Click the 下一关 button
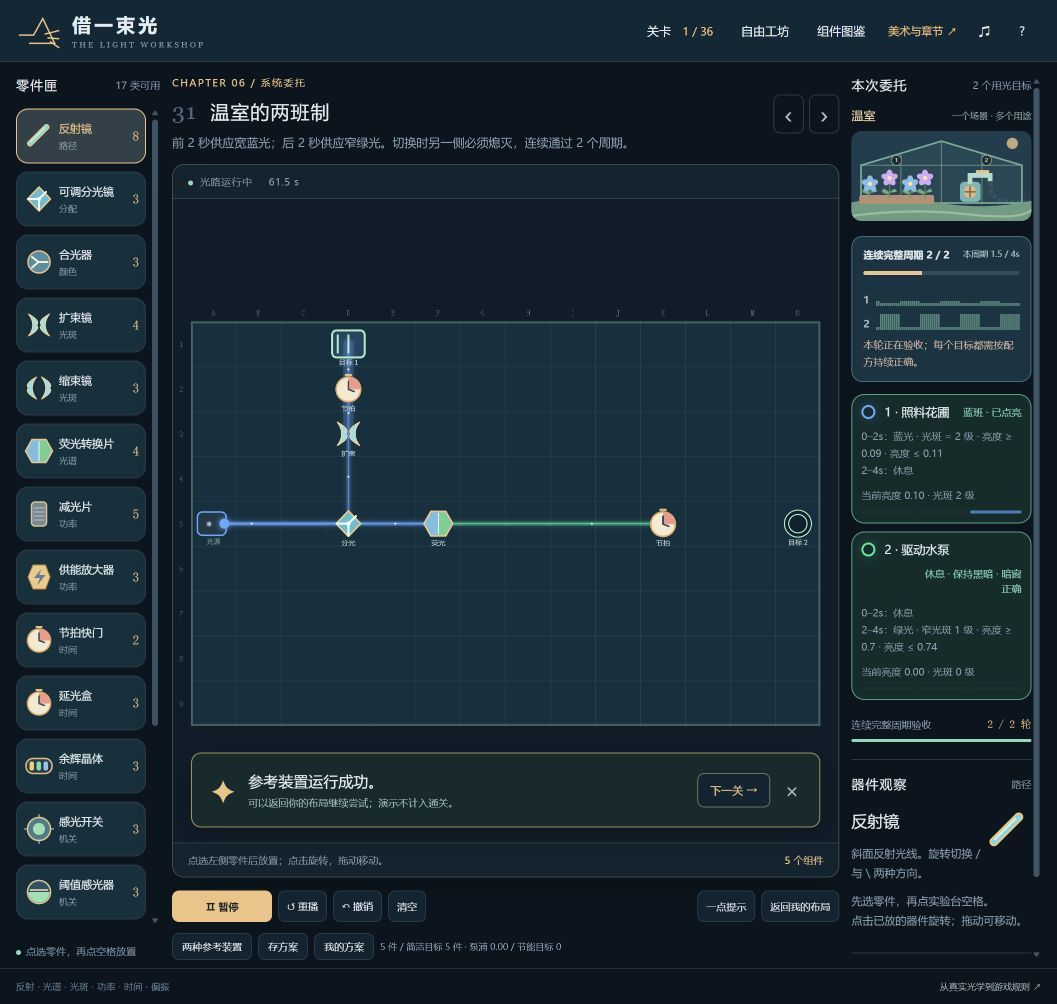Image resolution: width=1057 pixels, height=1004 pixels. 733,790
